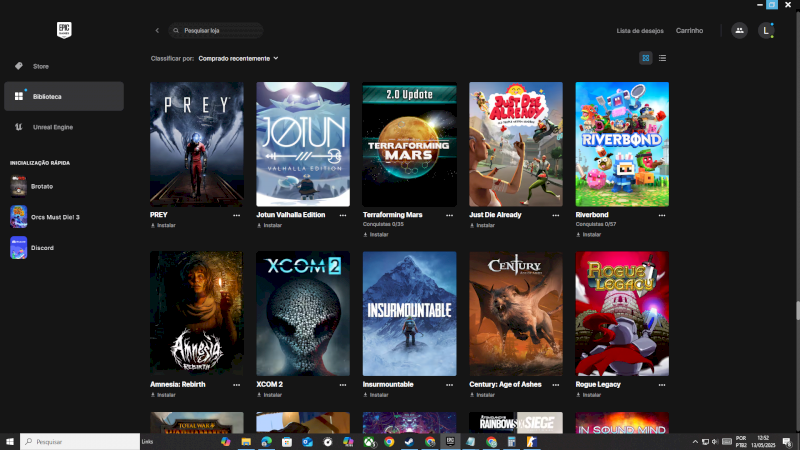Expand the Comprado recentemente sort dropdown
Viewport: 800px width, 450px height.
(238, 58)
